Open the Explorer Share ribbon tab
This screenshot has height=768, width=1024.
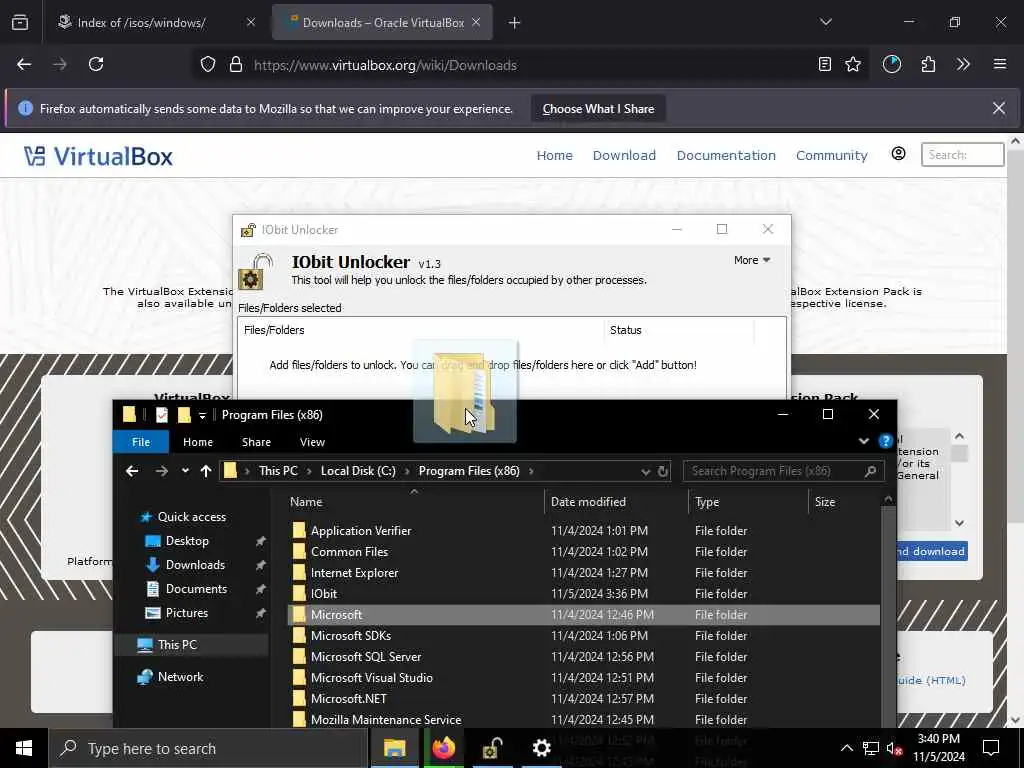(x=256, y=442)
